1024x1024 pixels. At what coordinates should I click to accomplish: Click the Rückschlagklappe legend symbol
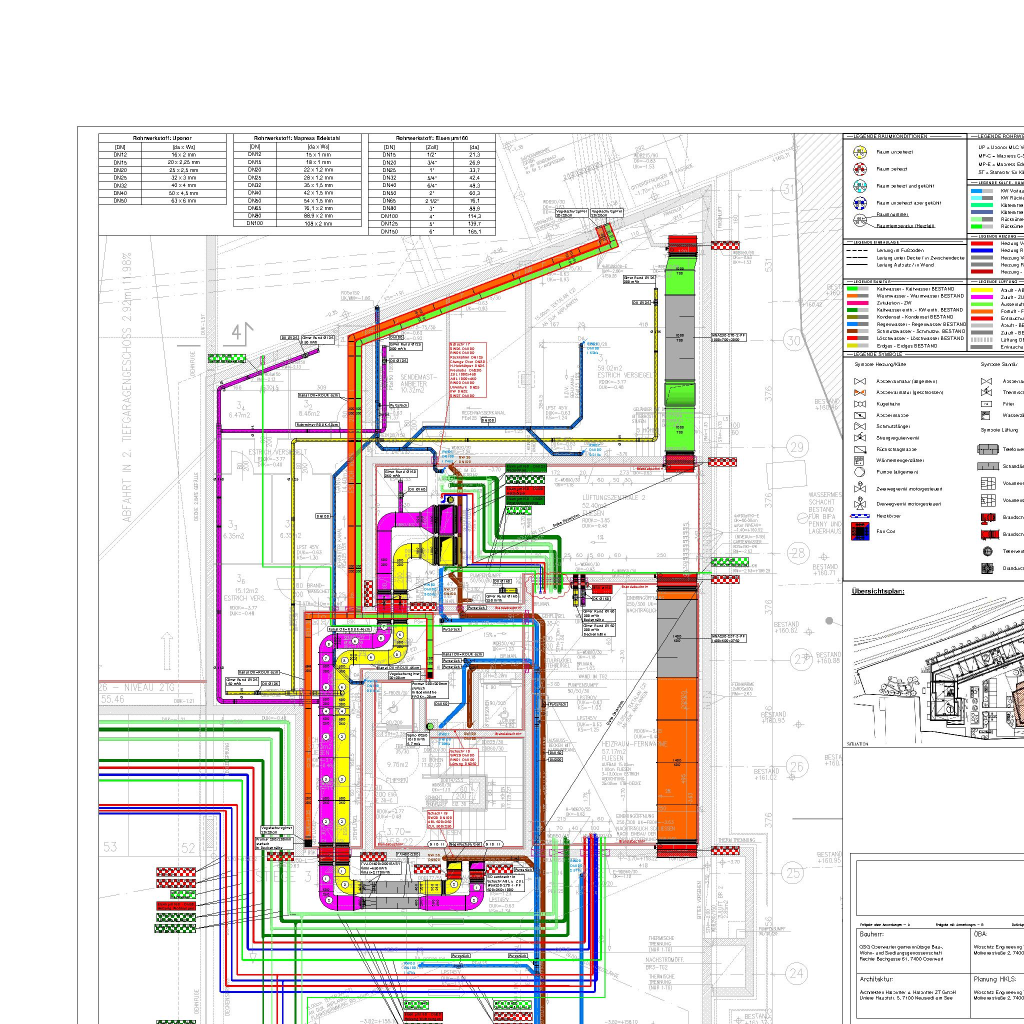tap(859, 449)
